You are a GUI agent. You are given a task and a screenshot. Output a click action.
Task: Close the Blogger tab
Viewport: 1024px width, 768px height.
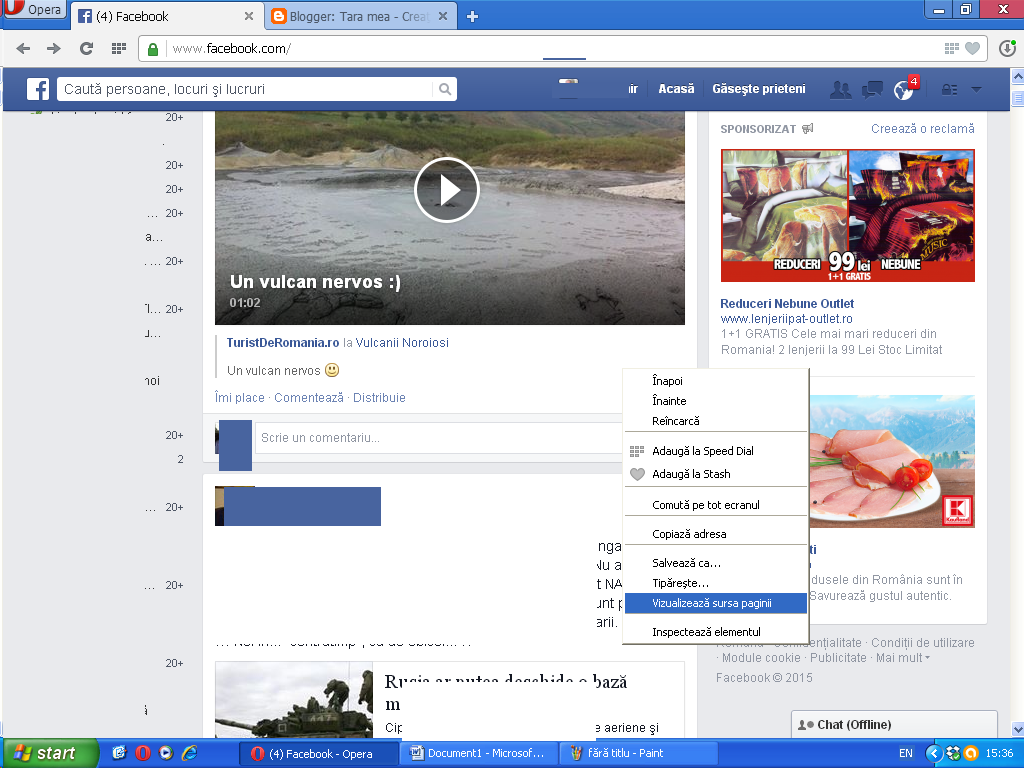point(443,16)
